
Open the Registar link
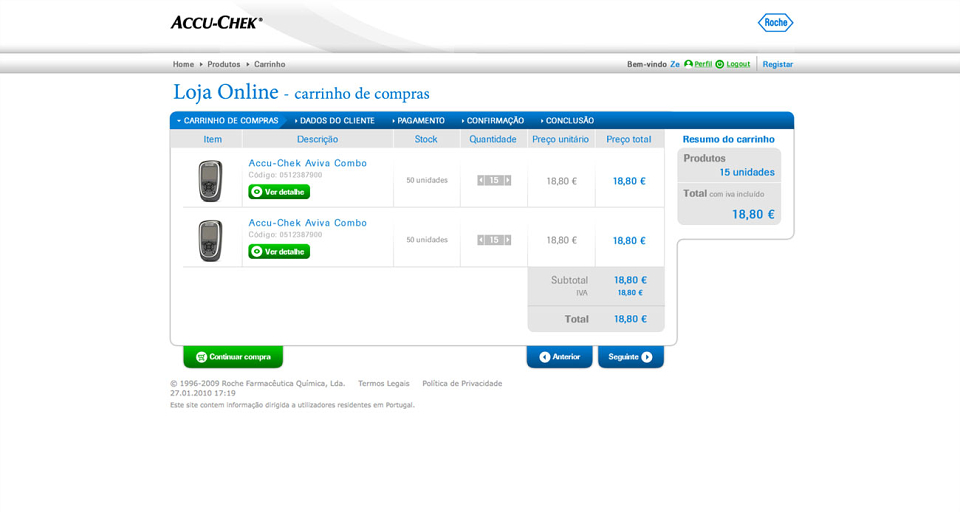point(778,64)
